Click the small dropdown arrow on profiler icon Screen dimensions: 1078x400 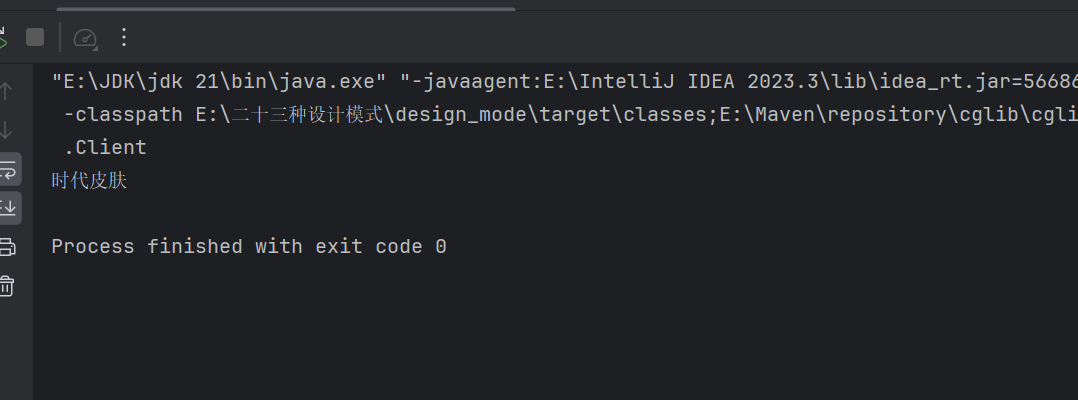95,48
